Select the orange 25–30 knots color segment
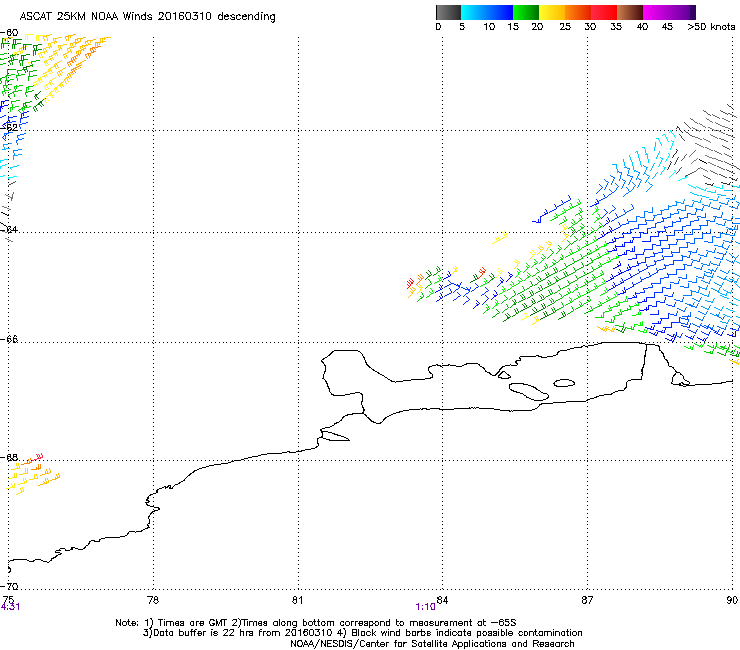Screen dimensions: 740x650 click(x=578, y=12)
